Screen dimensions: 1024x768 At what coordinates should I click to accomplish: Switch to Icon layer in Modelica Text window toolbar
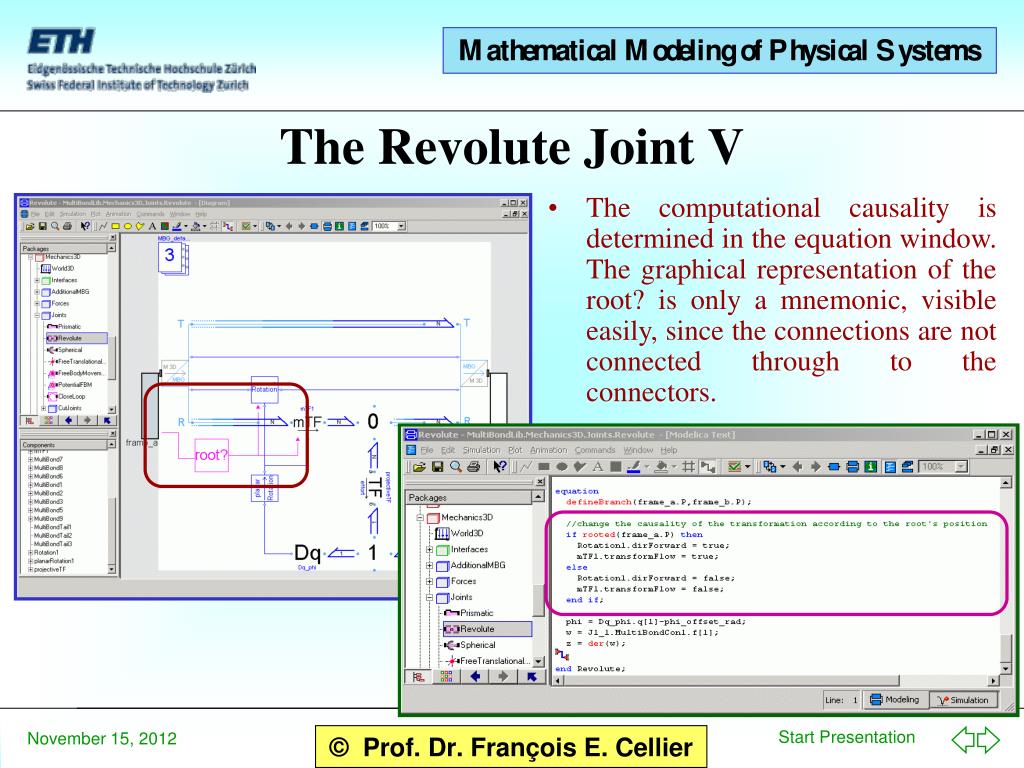pyautogui.click(x=833, y=466)
